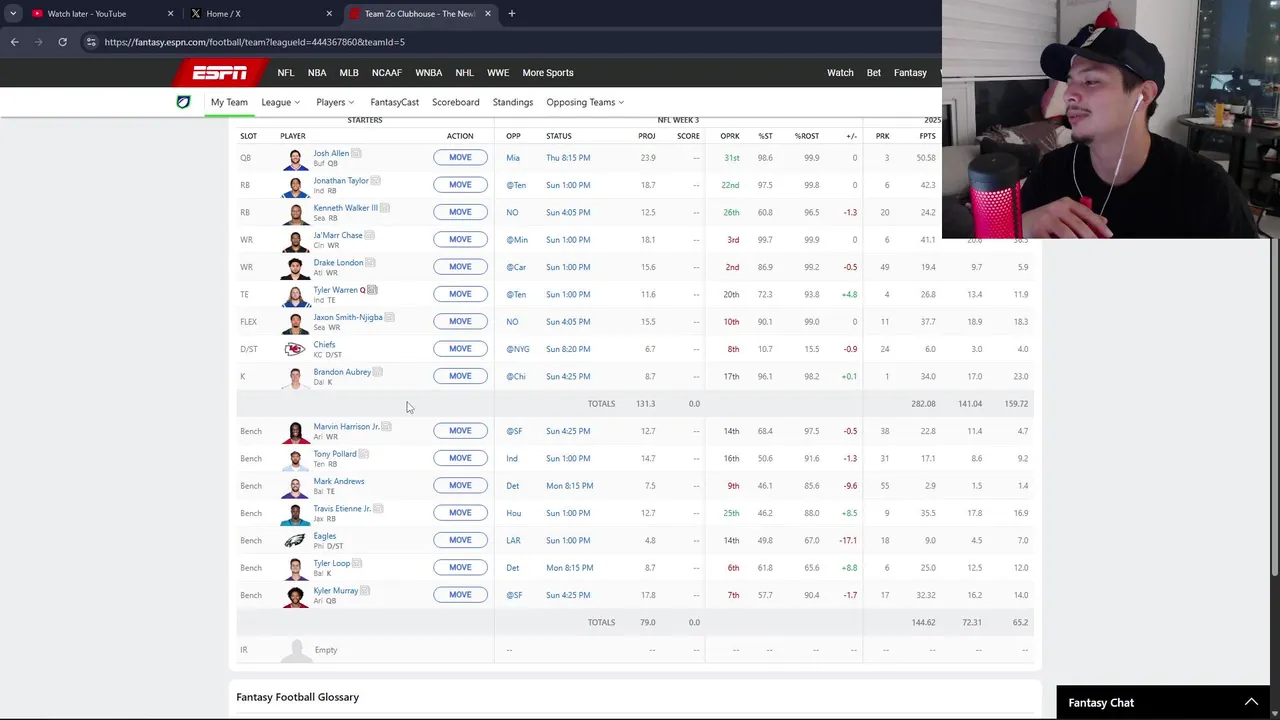Open Mark Andrews player link
The image size is (1280, 720).
point(339,481)
